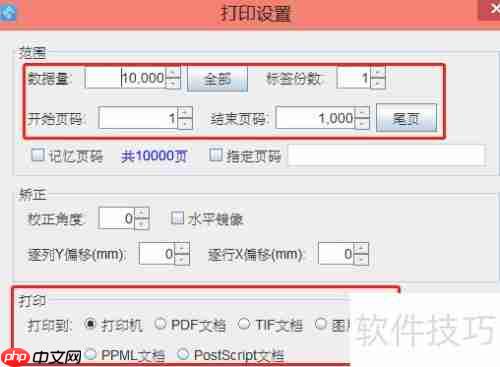500x367 pixels.
Task: Click the 全部 button
Action: pos(217,79)
